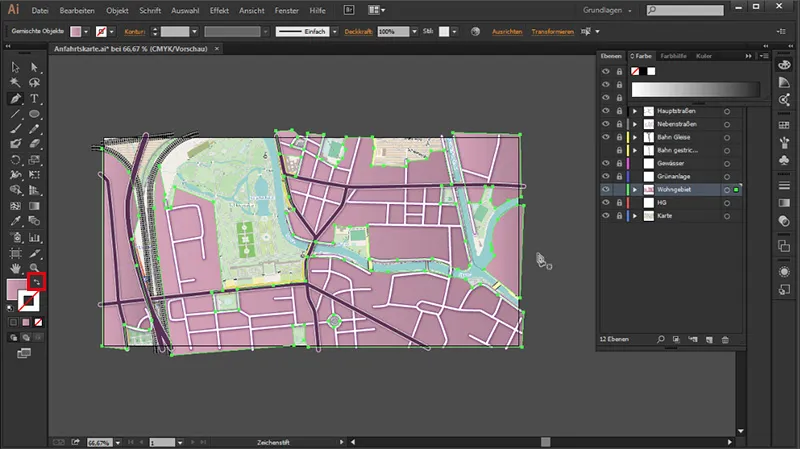
Task: Select the Magic Wand tool
Action: point(15,83)
